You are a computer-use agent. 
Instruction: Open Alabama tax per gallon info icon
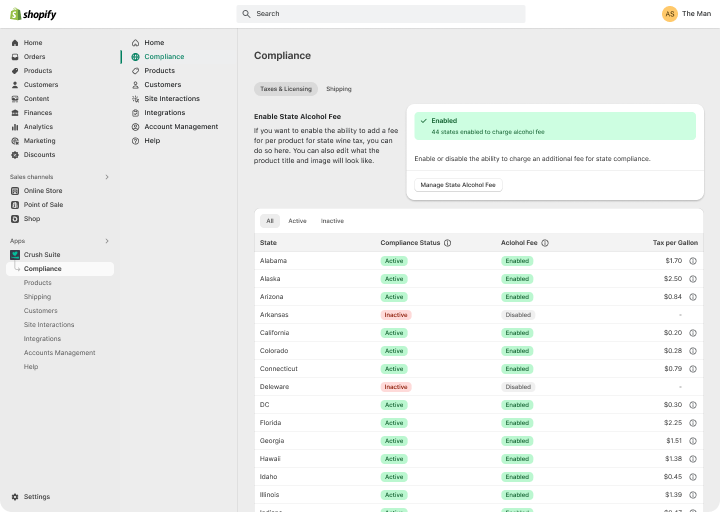coord(693,261)
